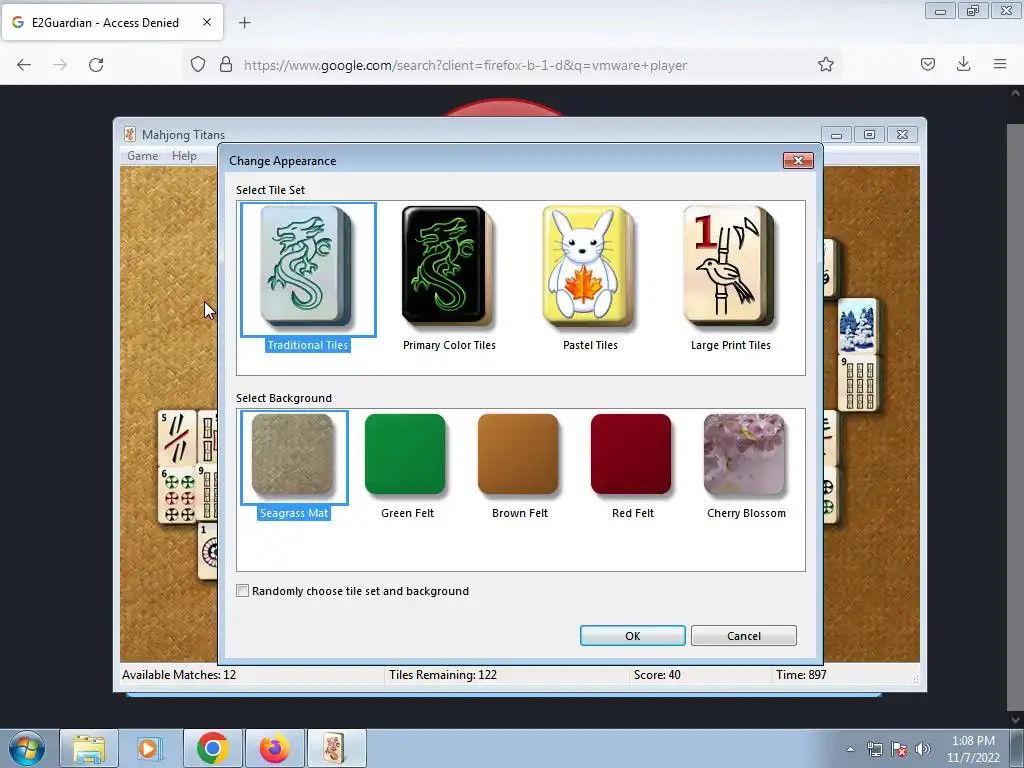
Task: Click the winter snow season tile on the board
Action: [x=857, y=325]
